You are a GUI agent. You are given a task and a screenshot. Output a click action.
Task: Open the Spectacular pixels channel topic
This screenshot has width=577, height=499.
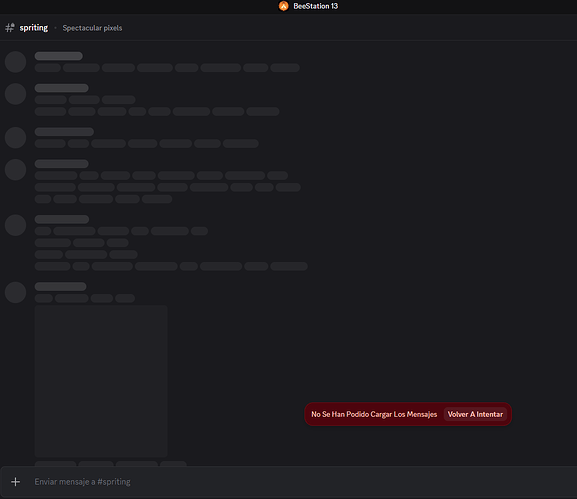[x=92, y=28]
